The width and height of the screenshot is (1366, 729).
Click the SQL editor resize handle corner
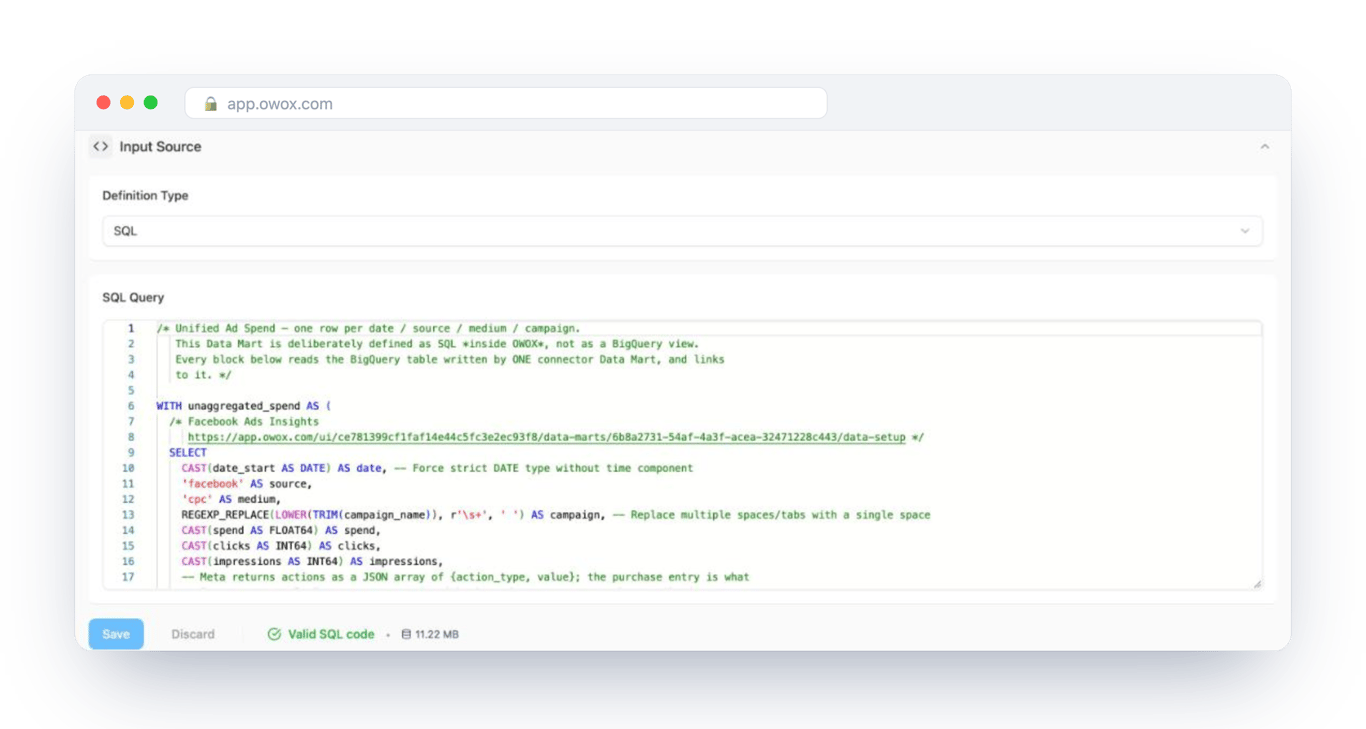[x=1257, y=584]
